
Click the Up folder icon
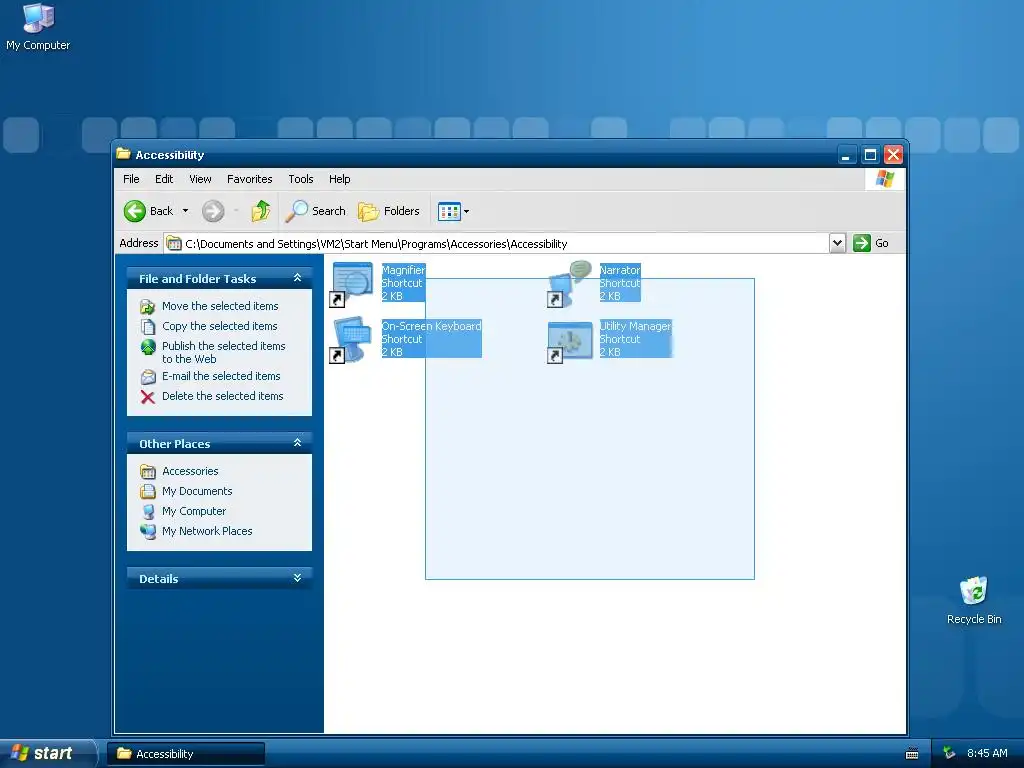pos(261,211)
